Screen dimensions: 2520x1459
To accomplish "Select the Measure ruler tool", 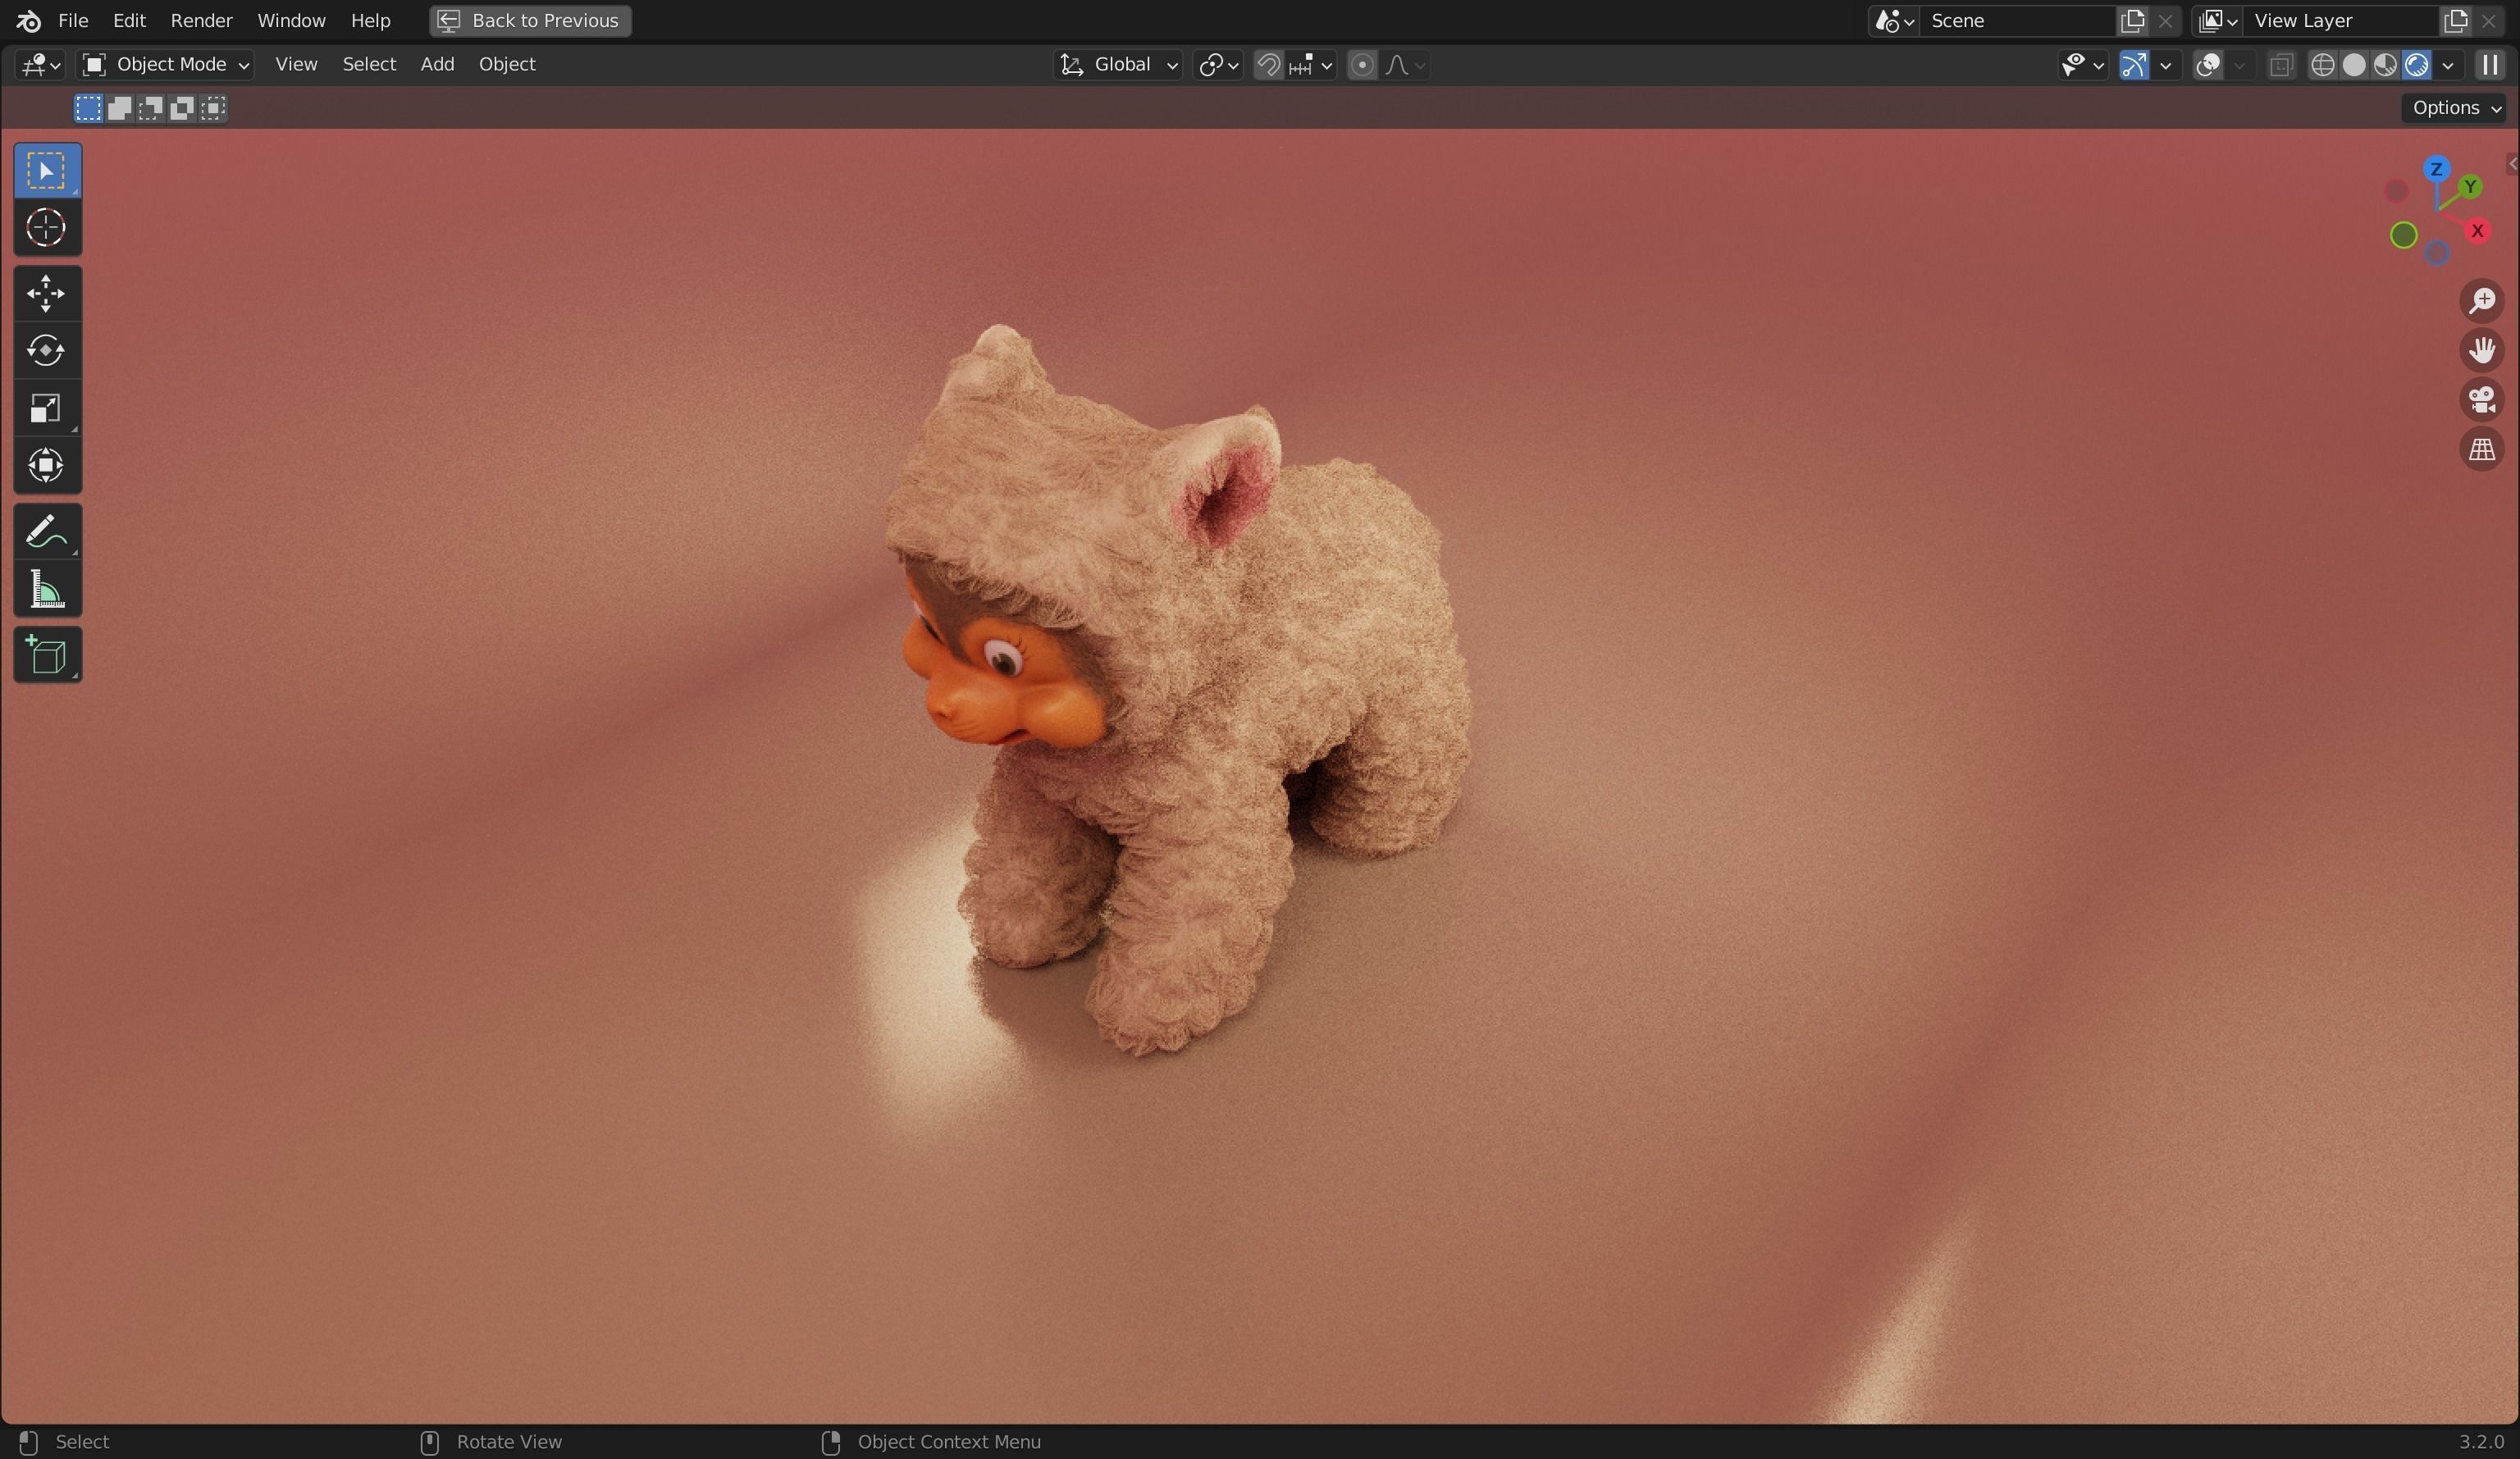I will click(x=47, y=589).
